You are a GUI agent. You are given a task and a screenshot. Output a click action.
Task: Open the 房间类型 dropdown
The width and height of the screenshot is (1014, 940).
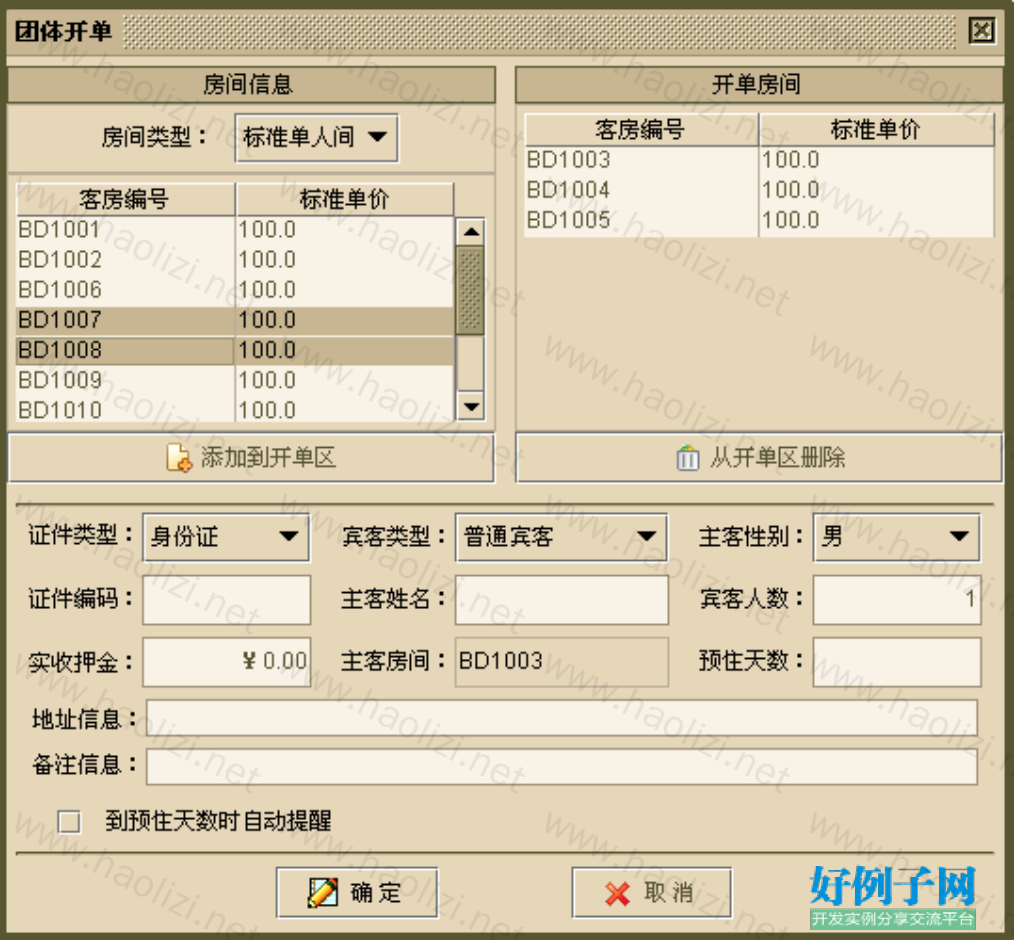tap(316, 137)
